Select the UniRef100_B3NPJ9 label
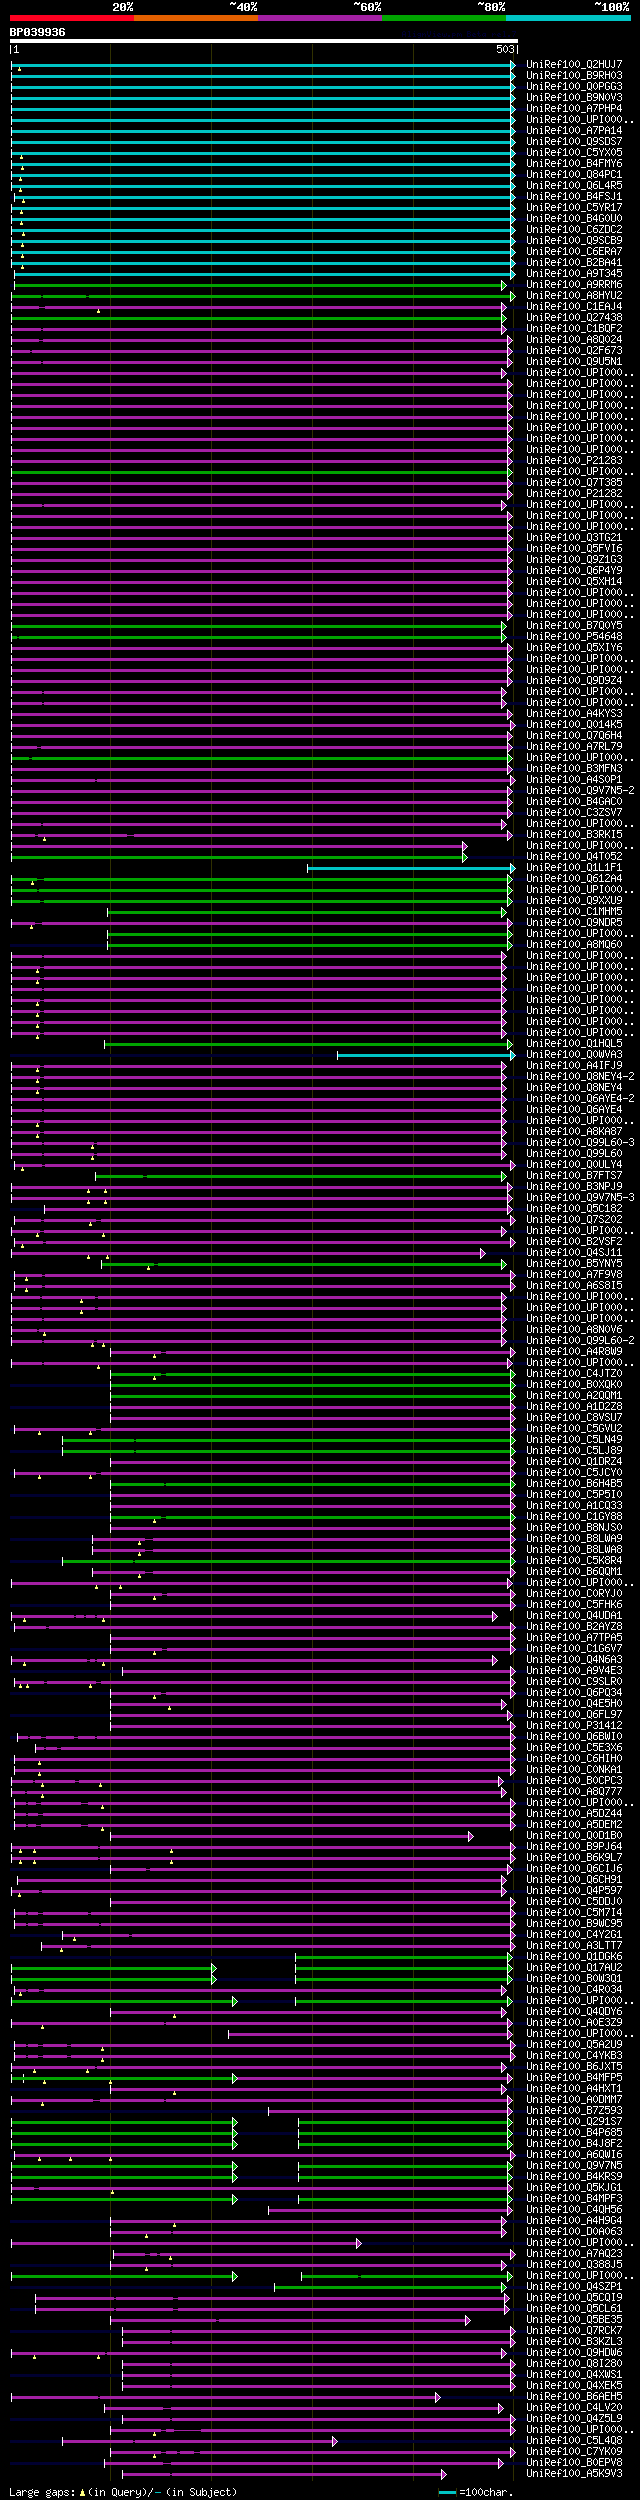Screen dimensions: 640x2500 (574, 1187)
